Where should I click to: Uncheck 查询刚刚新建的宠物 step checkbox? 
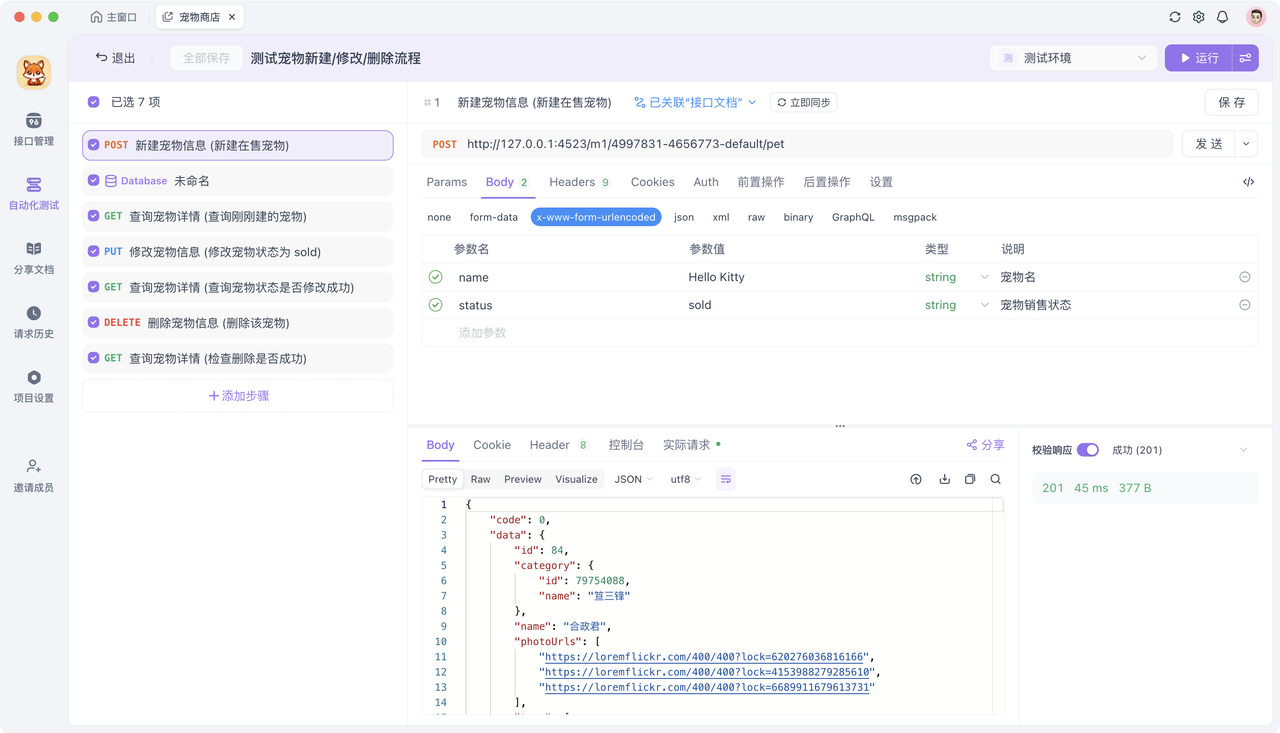click(94, 216)
